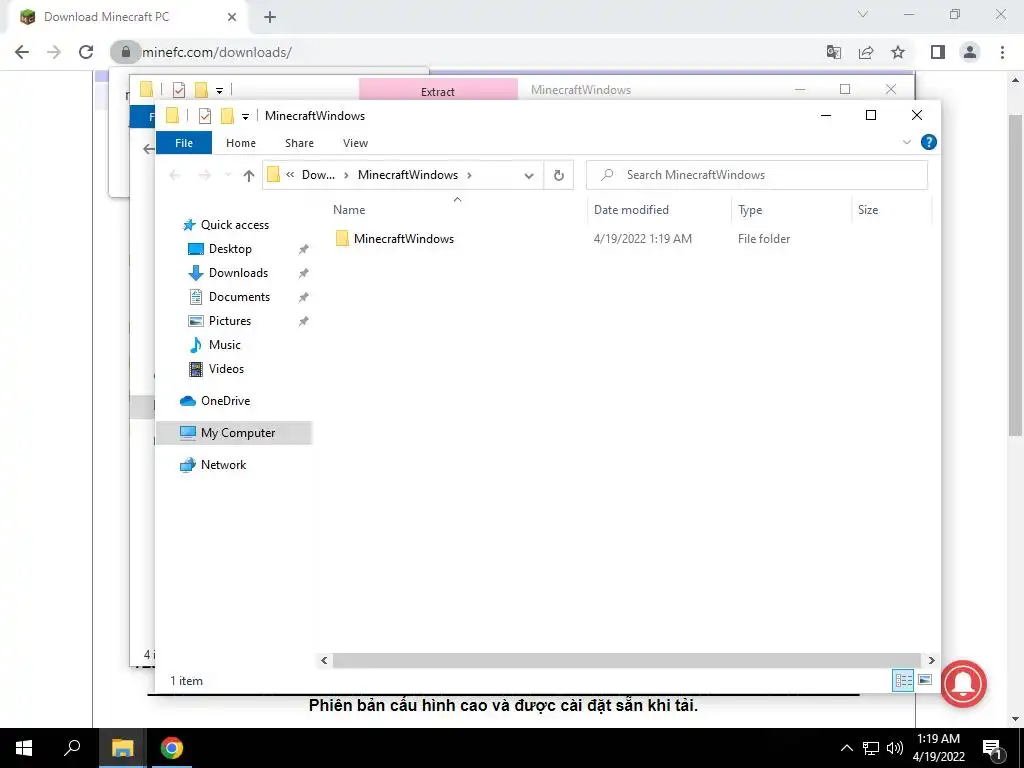Toggle Chrome side panel icon
Screen dimensions: 1024x768
[938, 52]
